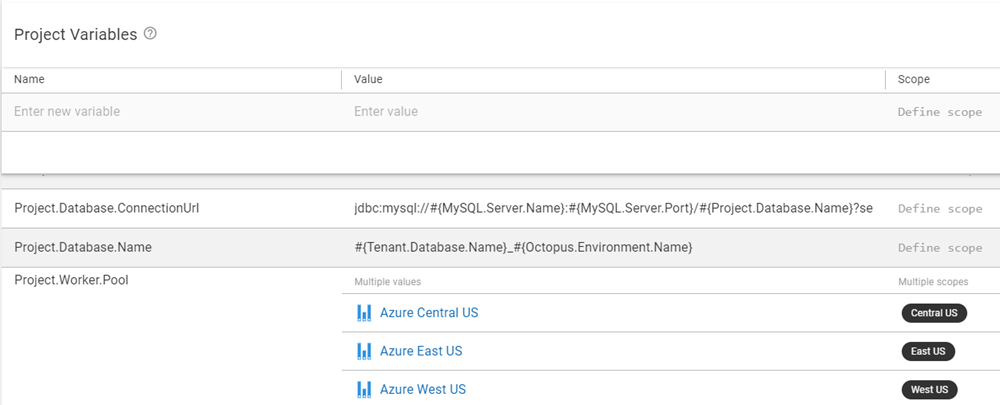Open the Azure Central US link

(429, 313)
